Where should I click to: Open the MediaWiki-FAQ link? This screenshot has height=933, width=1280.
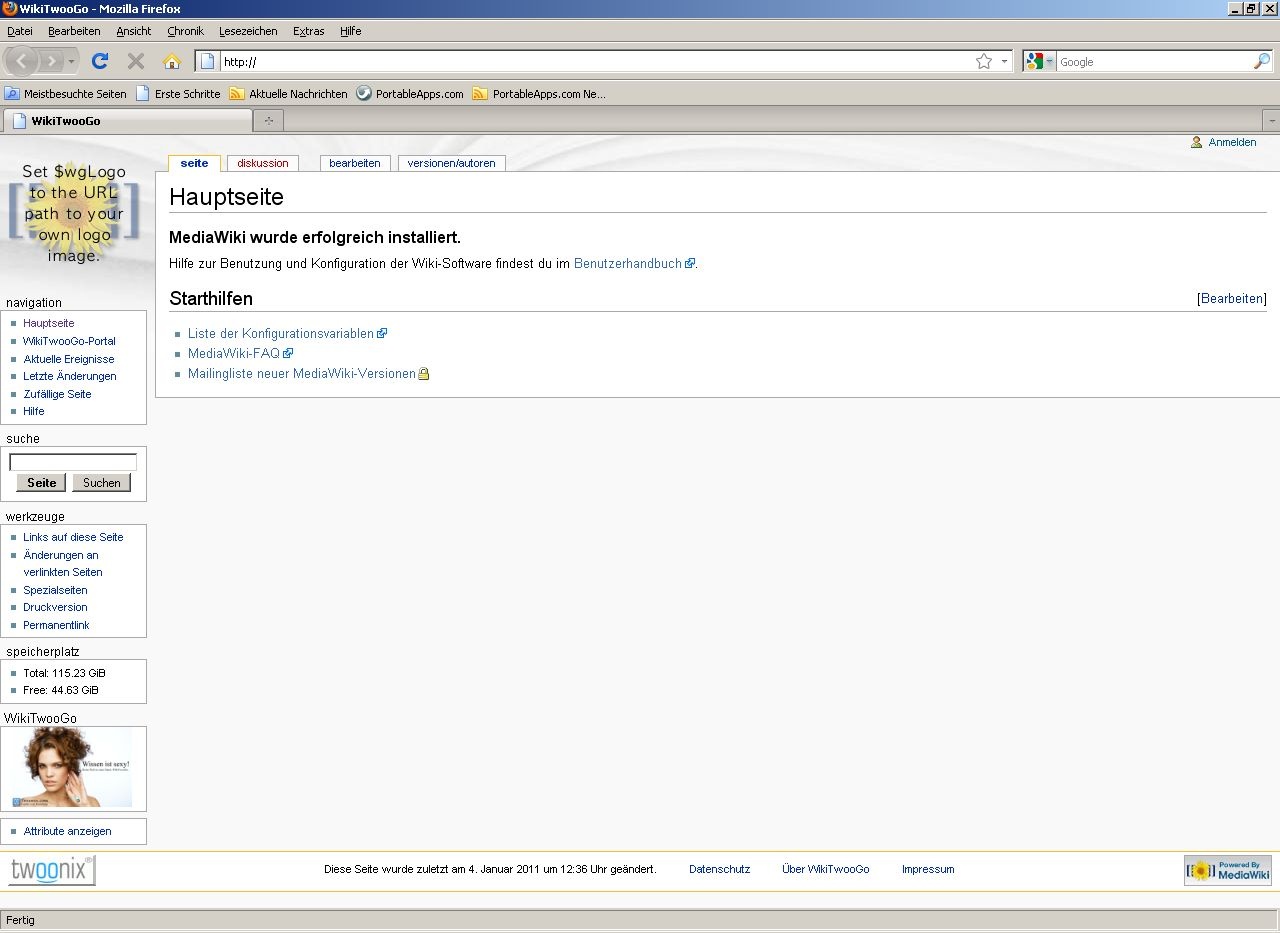pyautogui.click(x=234, y=353)
